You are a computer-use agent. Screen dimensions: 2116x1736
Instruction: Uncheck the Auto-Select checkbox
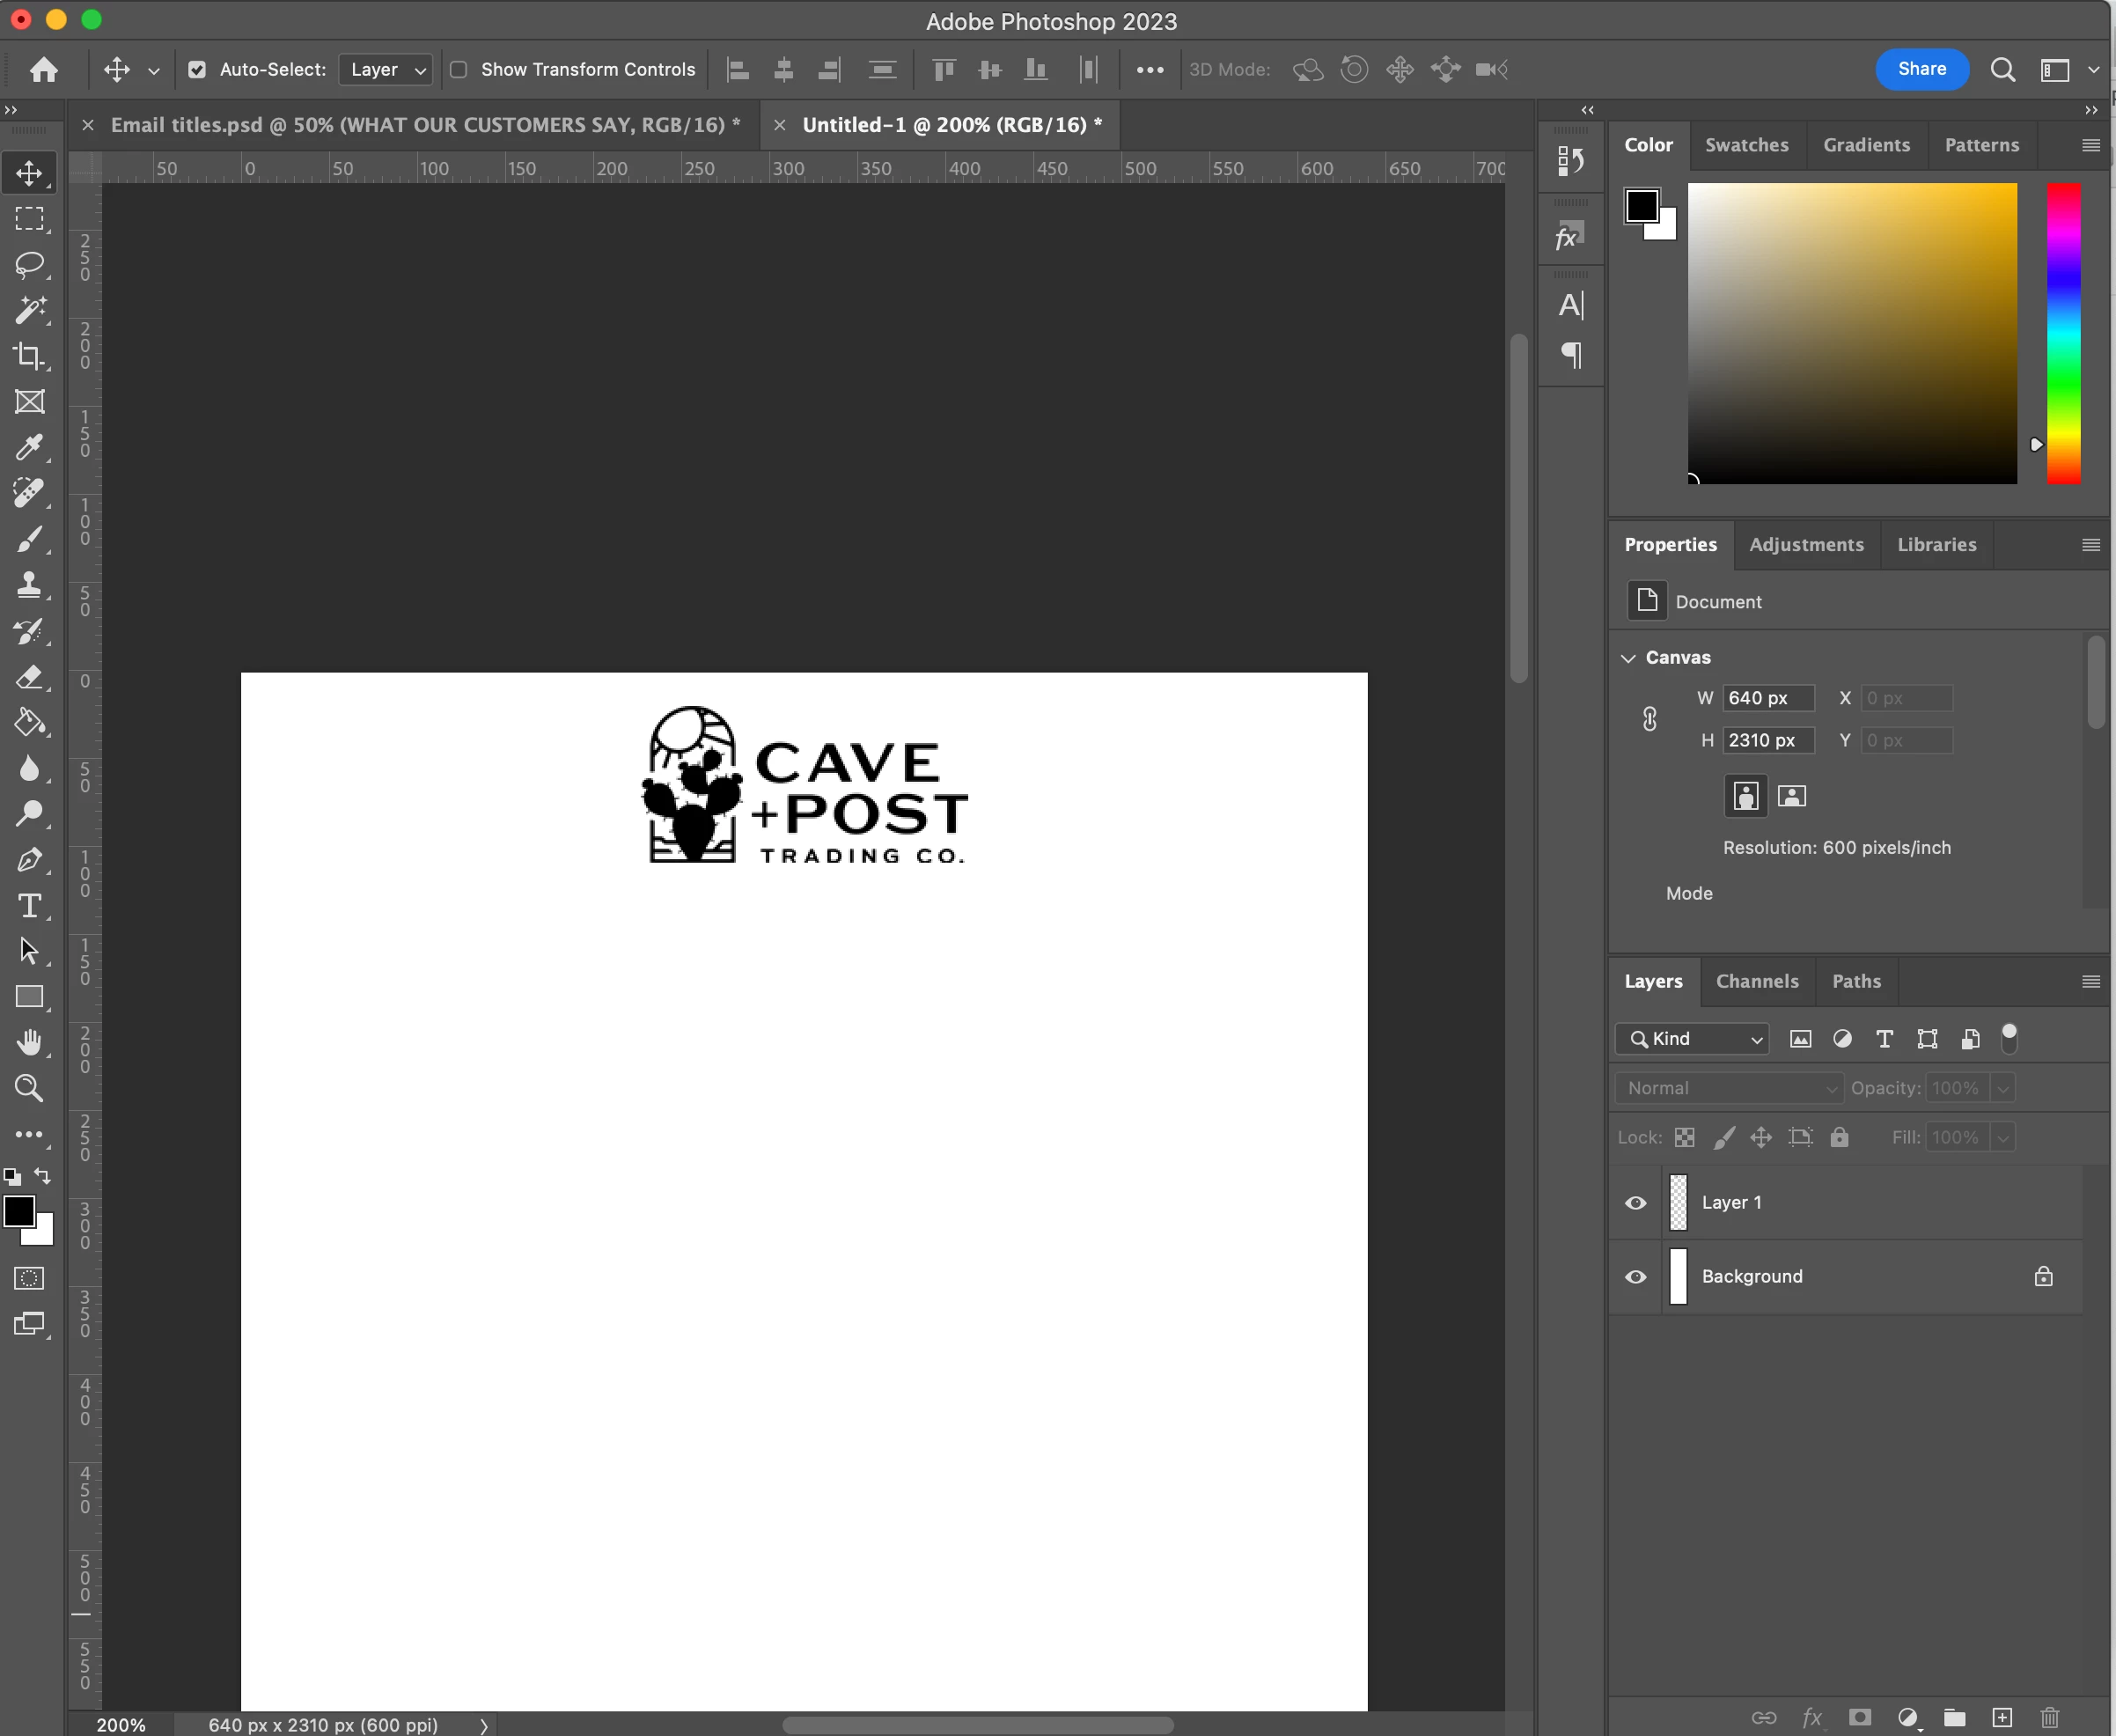pos(197,70)
